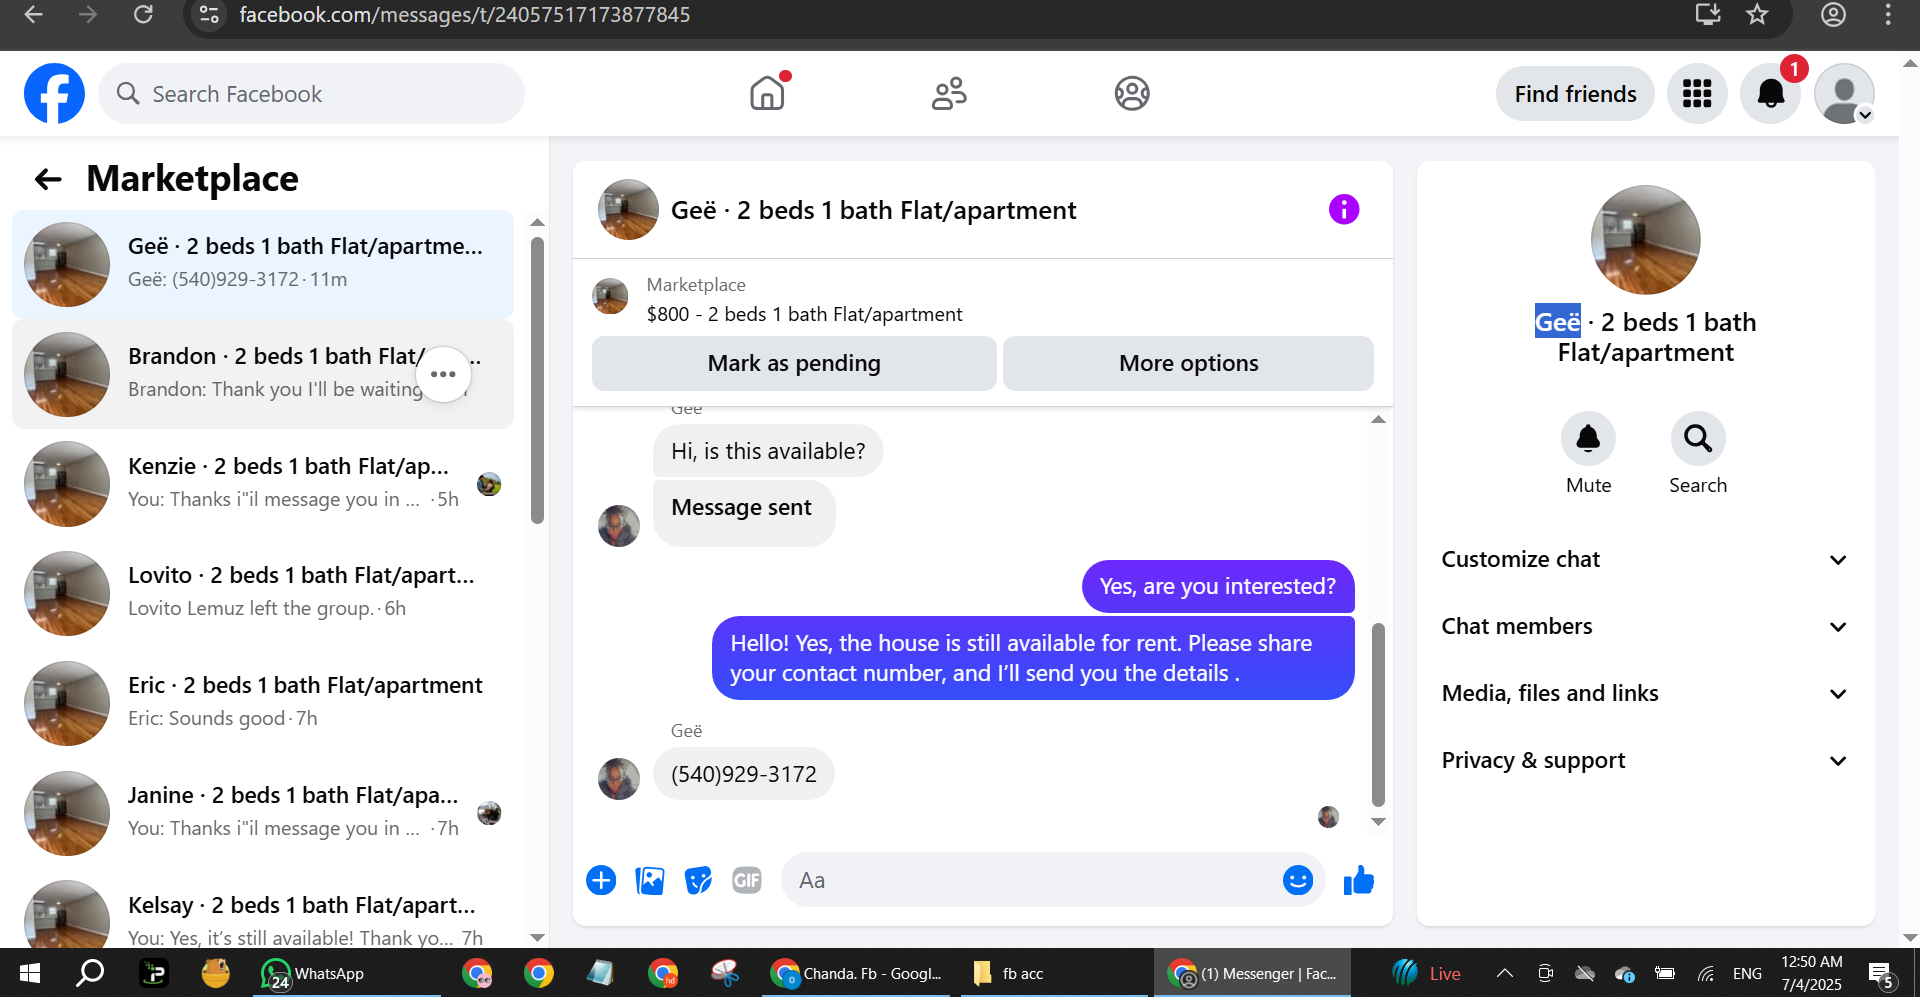The width and height of the screenshot is (1920, 997).
Task: Open Janine conversation in list
Action: click(x=263, y=813)
